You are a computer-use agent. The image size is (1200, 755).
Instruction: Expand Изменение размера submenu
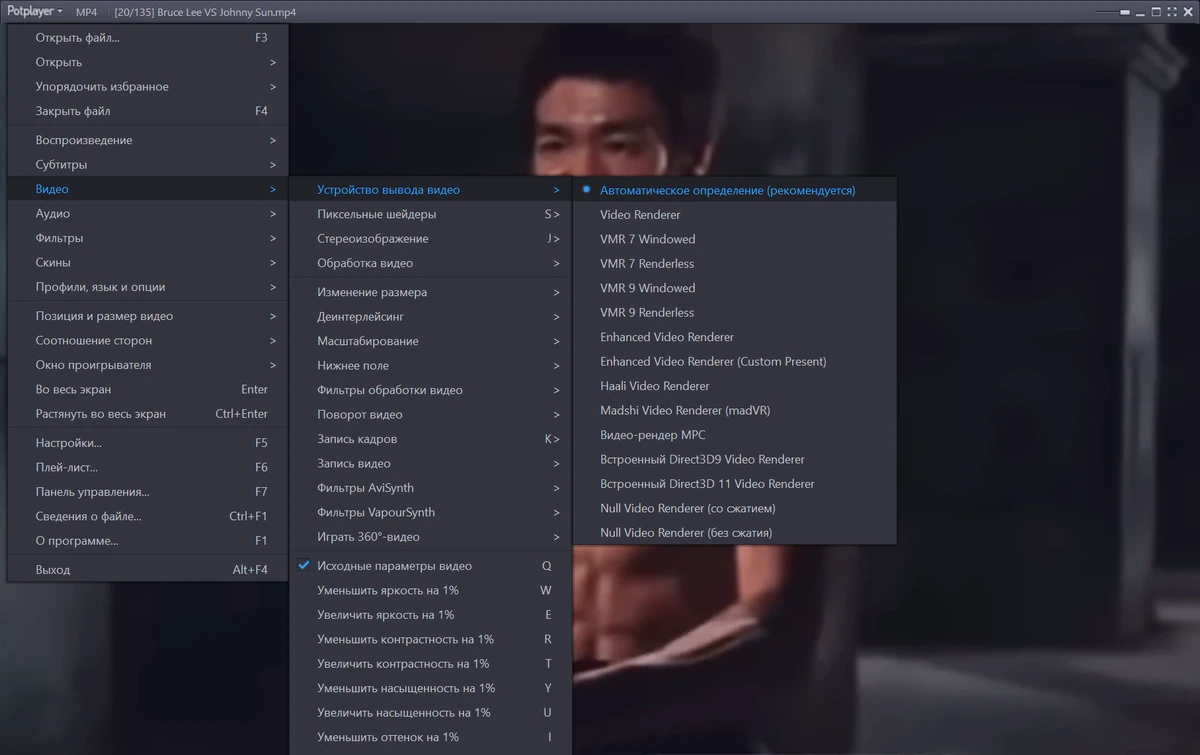pyautogui.click(x=430, y=292)
